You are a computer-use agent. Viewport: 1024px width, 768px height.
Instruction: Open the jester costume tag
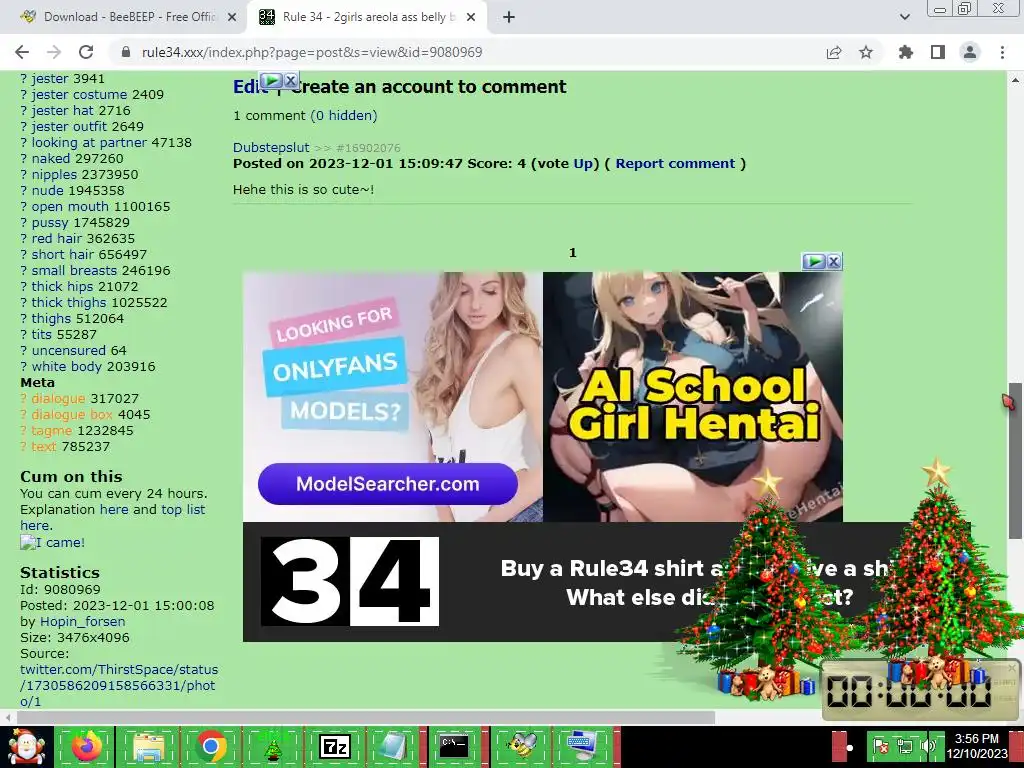[79, 95]
